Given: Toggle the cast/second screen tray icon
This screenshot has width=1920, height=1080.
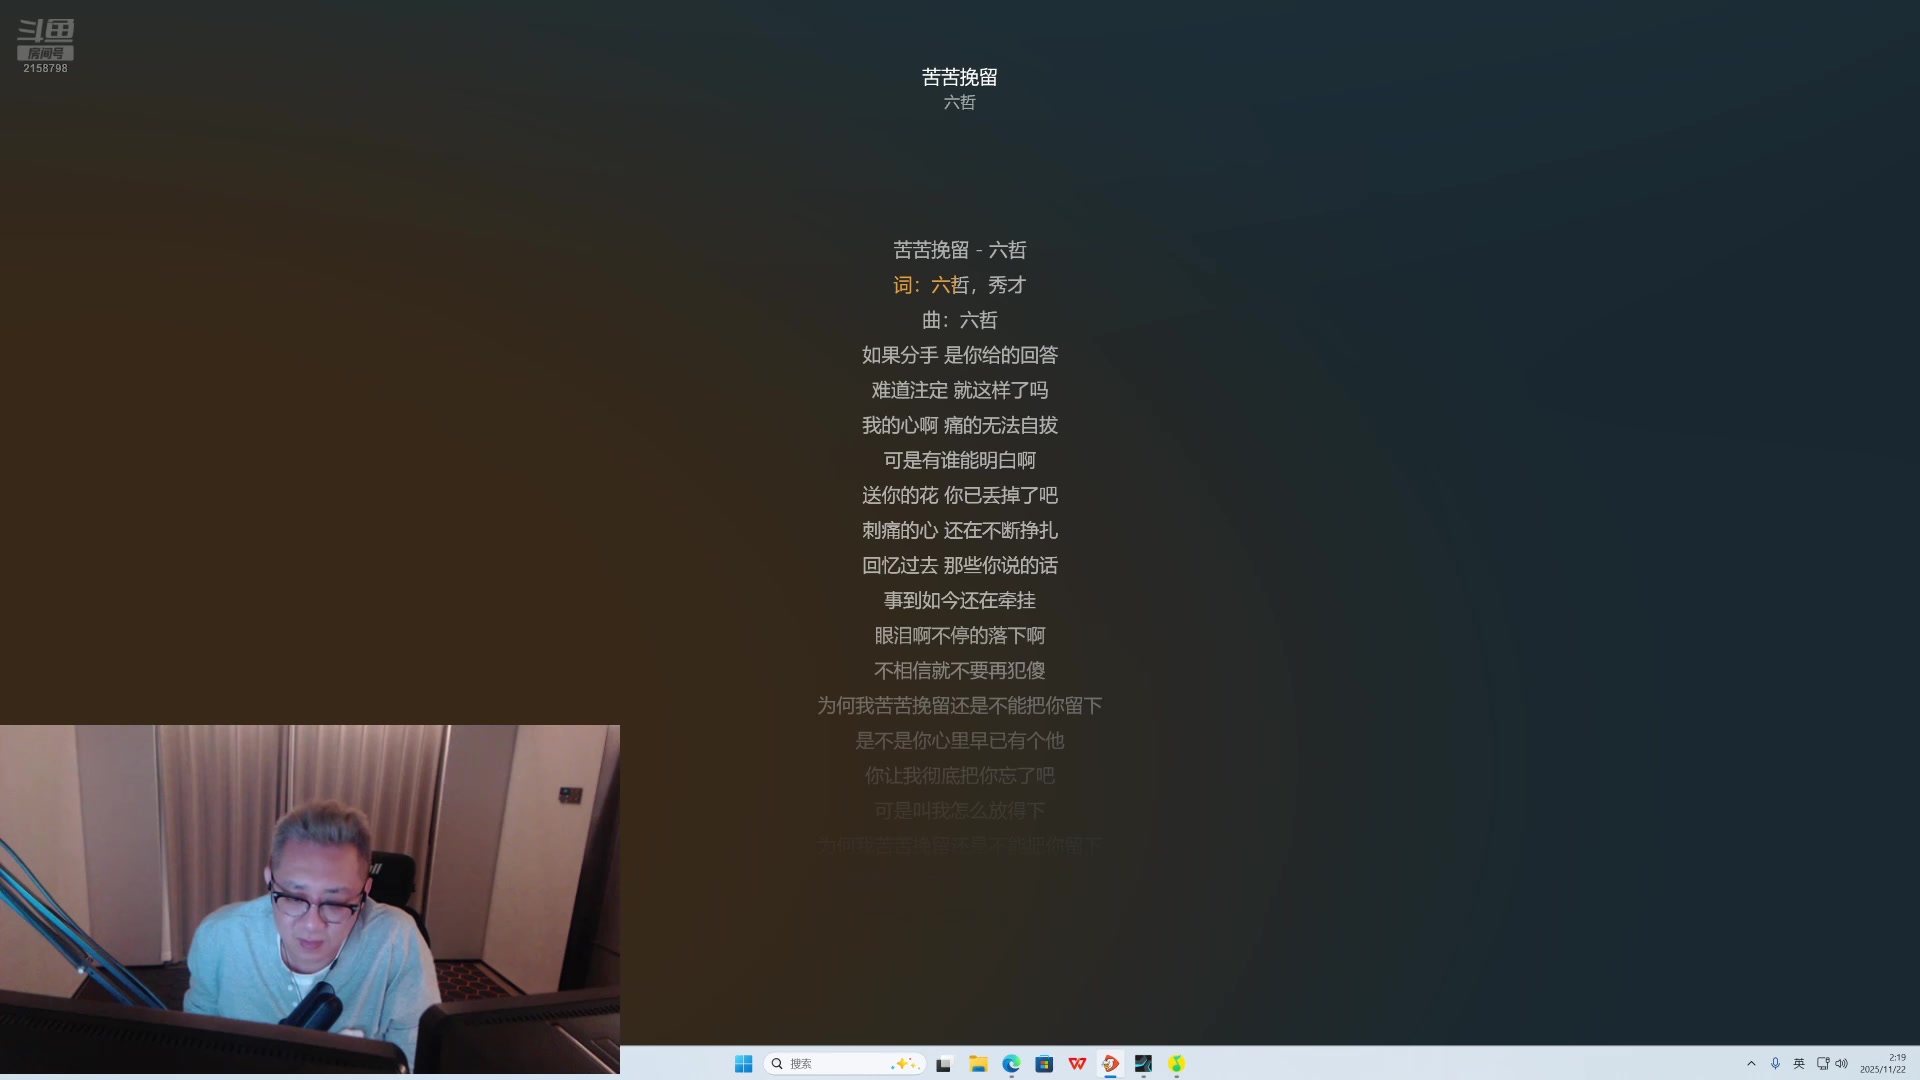Looking at the screenshot, I should pos(1824,1063).
